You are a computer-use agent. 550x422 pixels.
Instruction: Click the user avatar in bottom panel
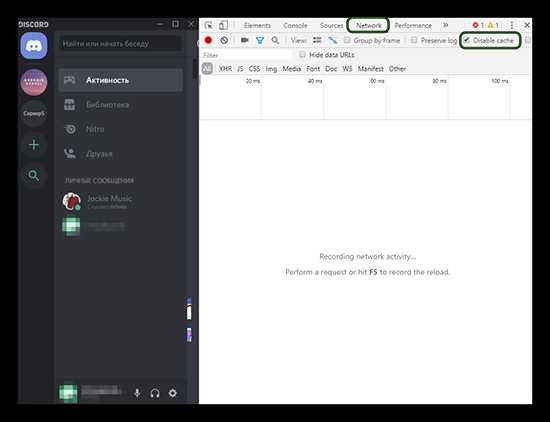pyautogui.click(x=68, y=393)
